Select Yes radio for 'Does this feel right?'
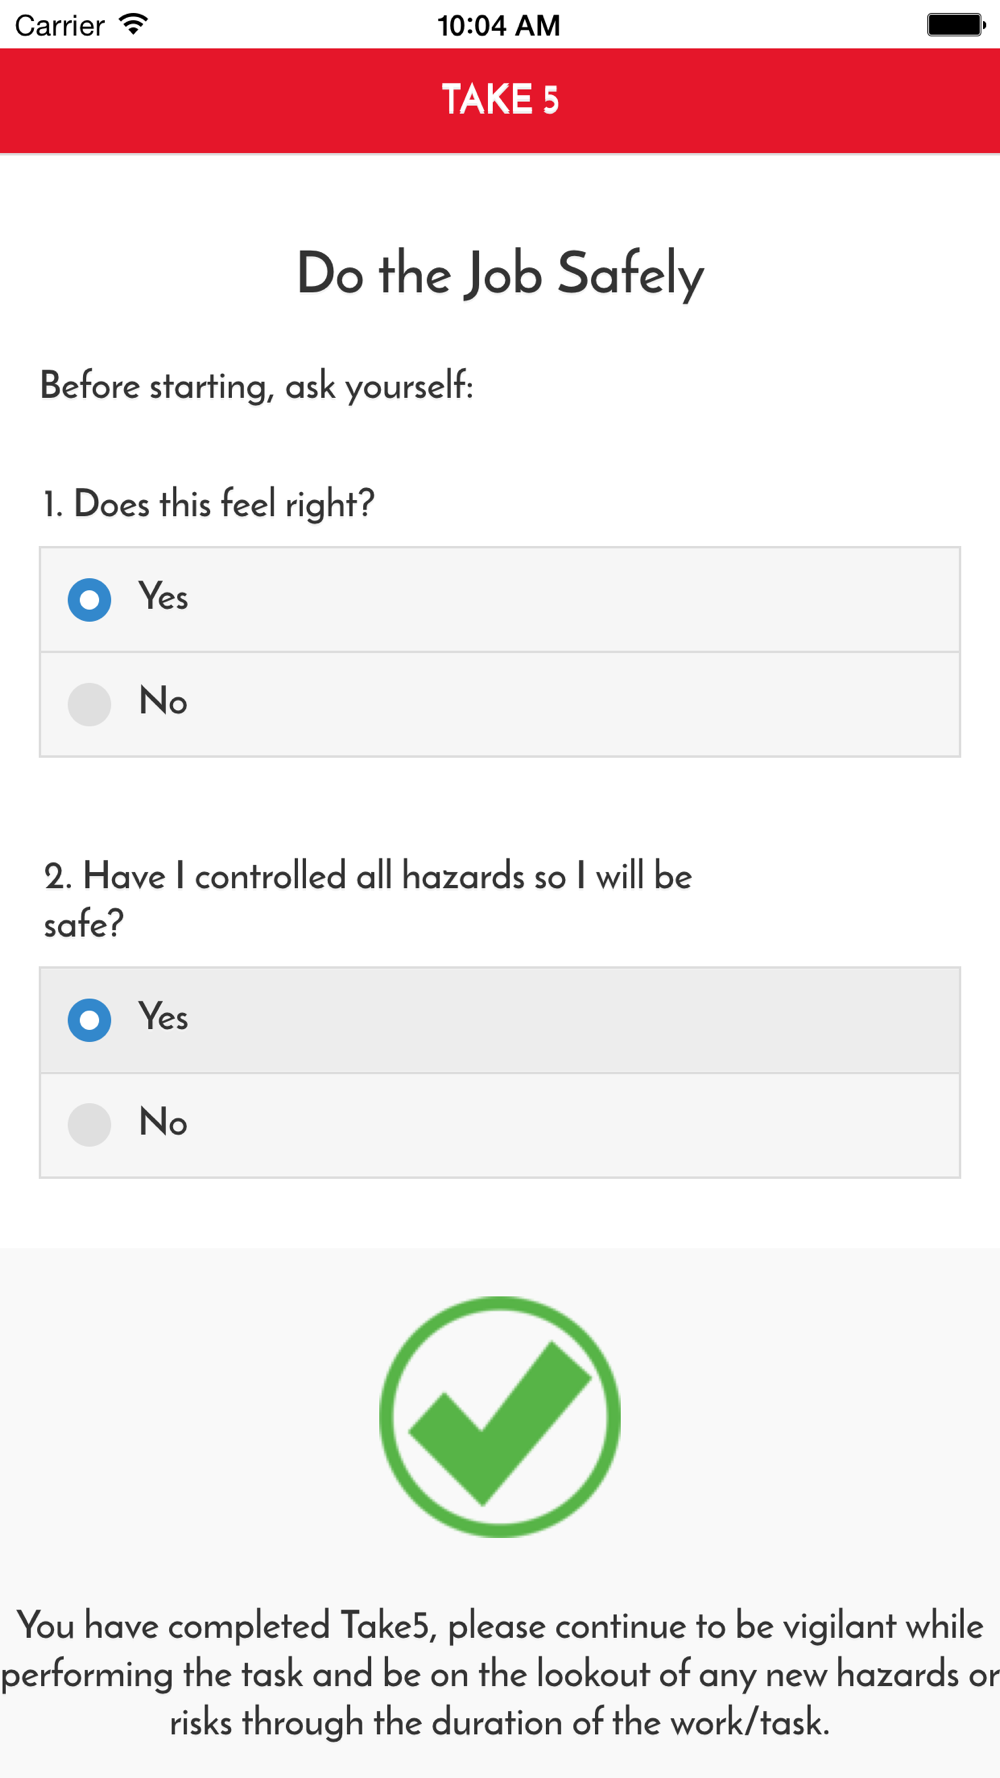The image size is (1000, 1778). point(89,600)
